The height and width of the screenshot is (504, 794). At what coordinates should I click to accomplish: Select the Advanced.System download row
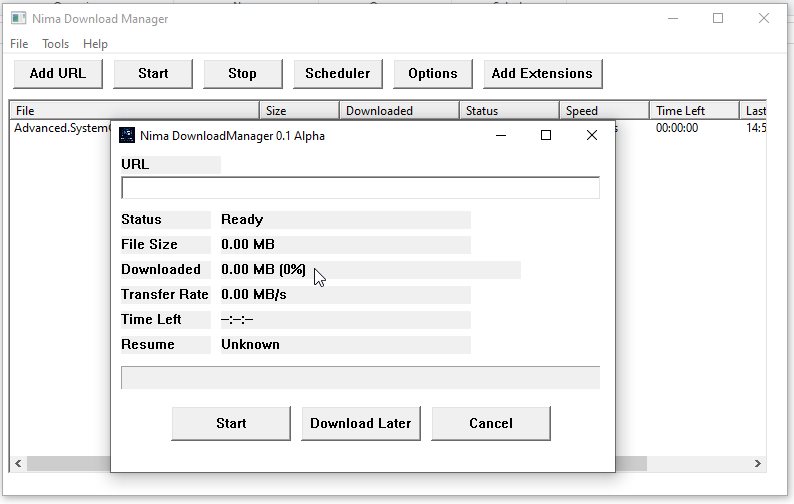[x=61, y=128]
